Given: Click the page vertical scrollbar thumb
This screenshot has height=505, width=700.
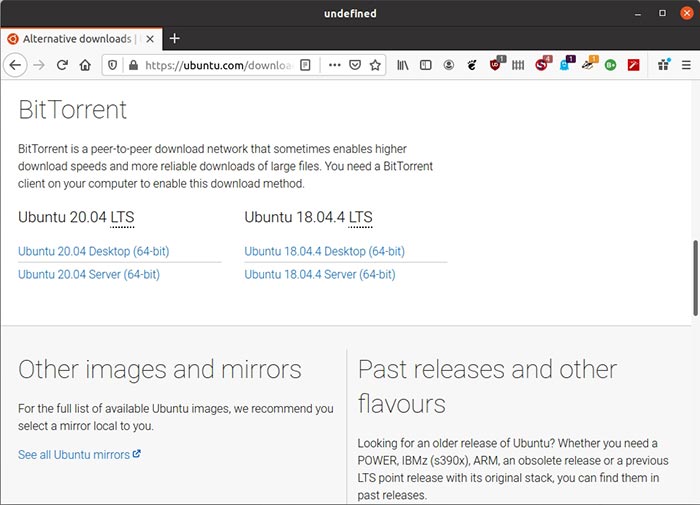Looking at the screenshot, I should click(x=696, y=278).
